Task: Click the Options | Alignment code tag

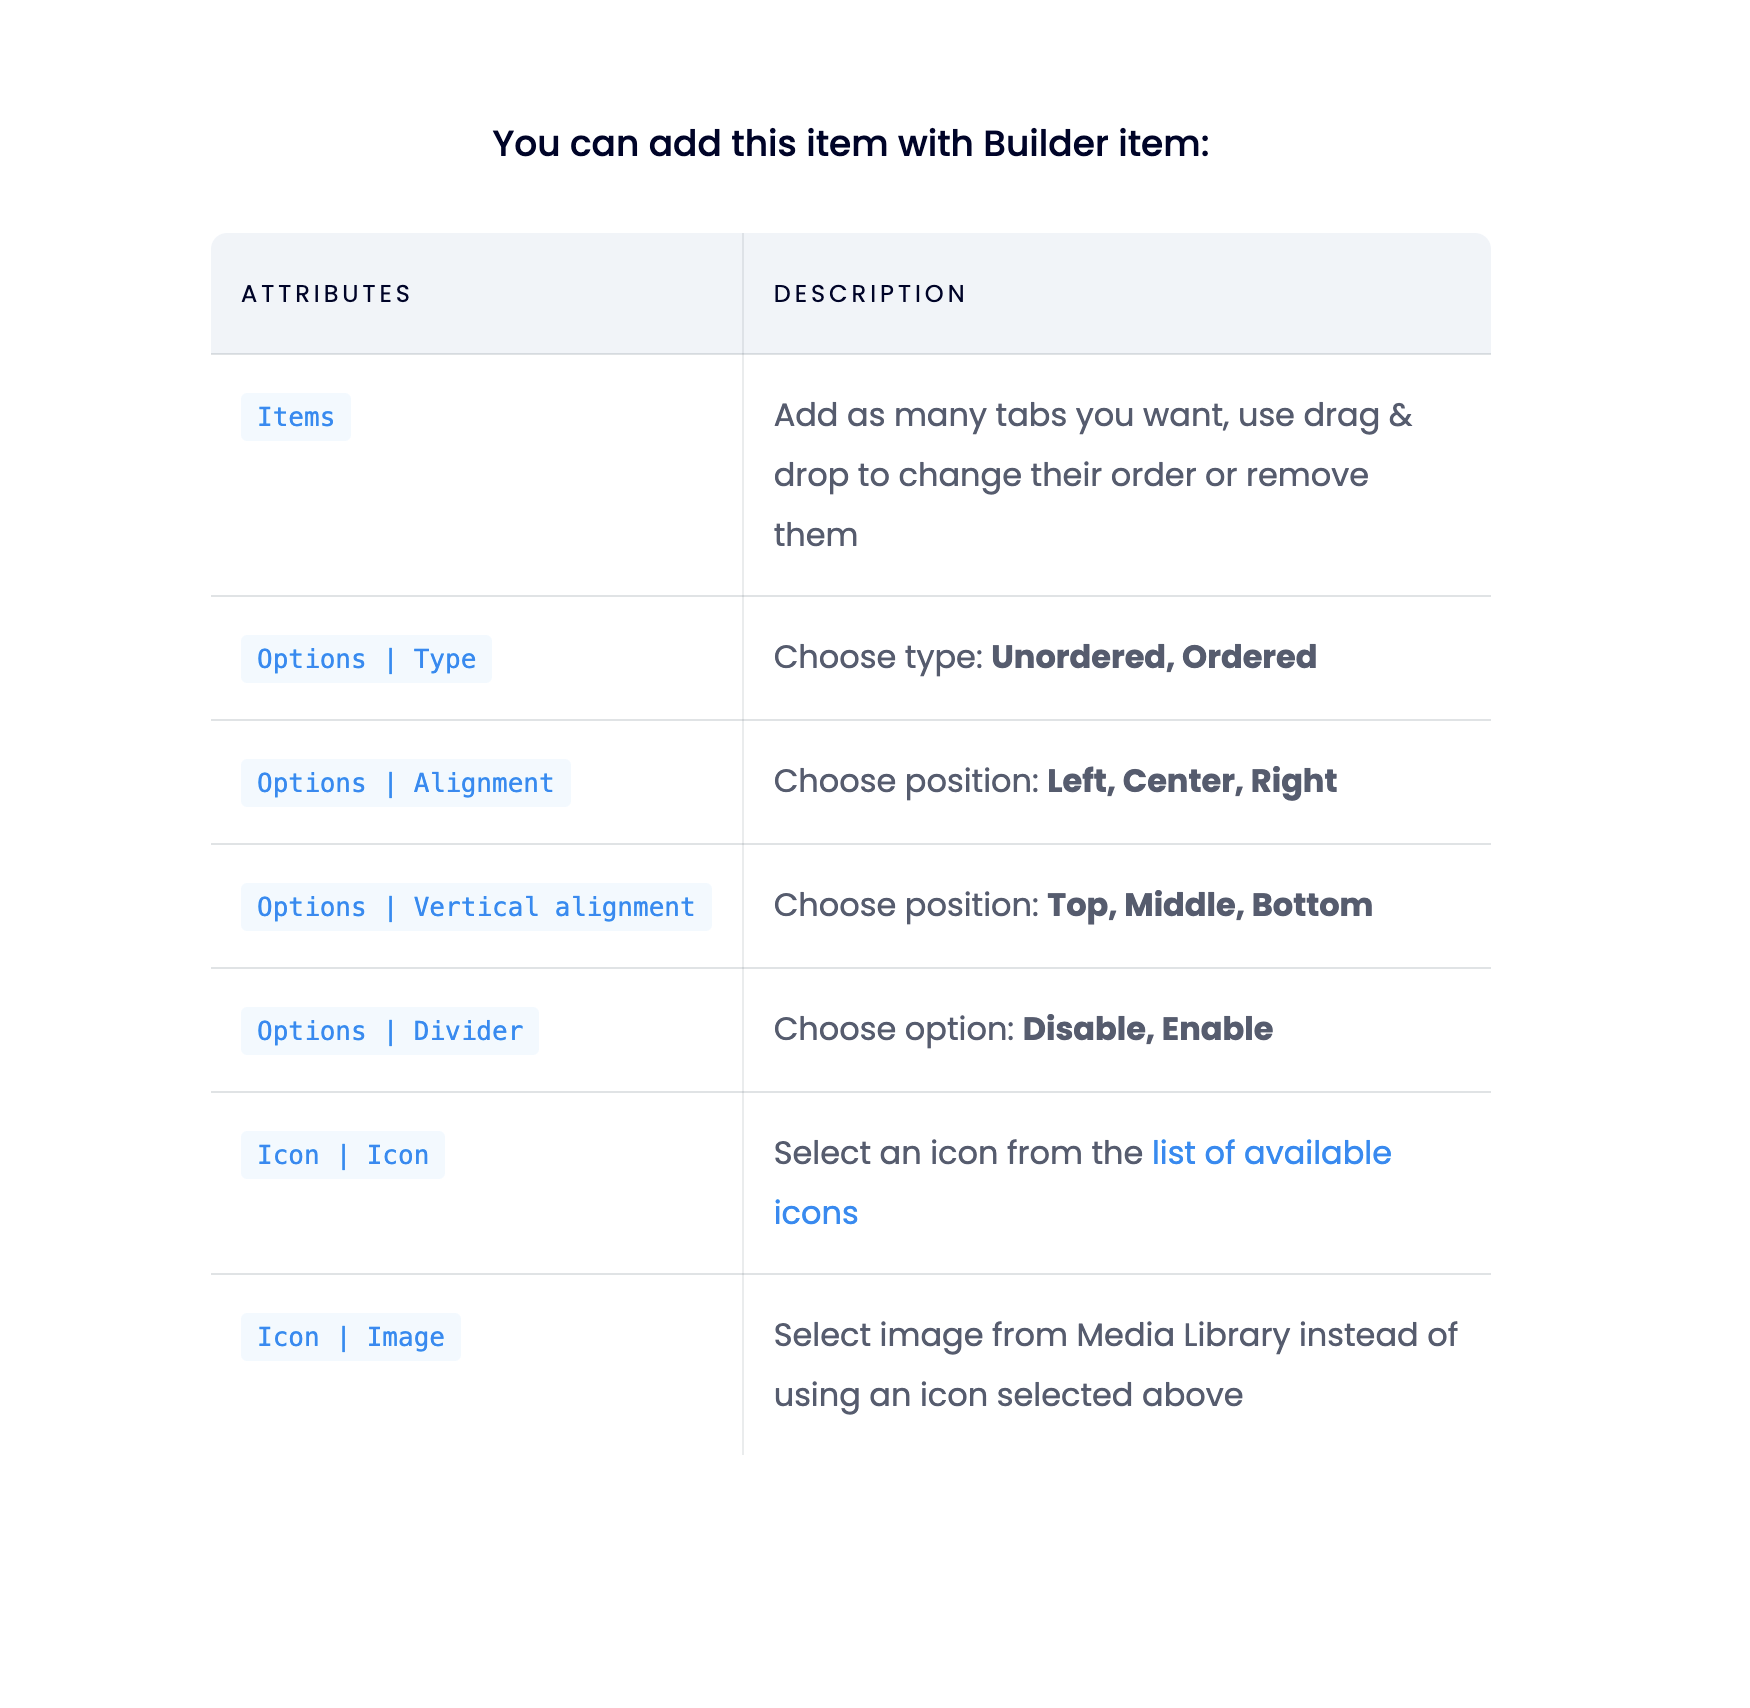Action: click(405, 783)
